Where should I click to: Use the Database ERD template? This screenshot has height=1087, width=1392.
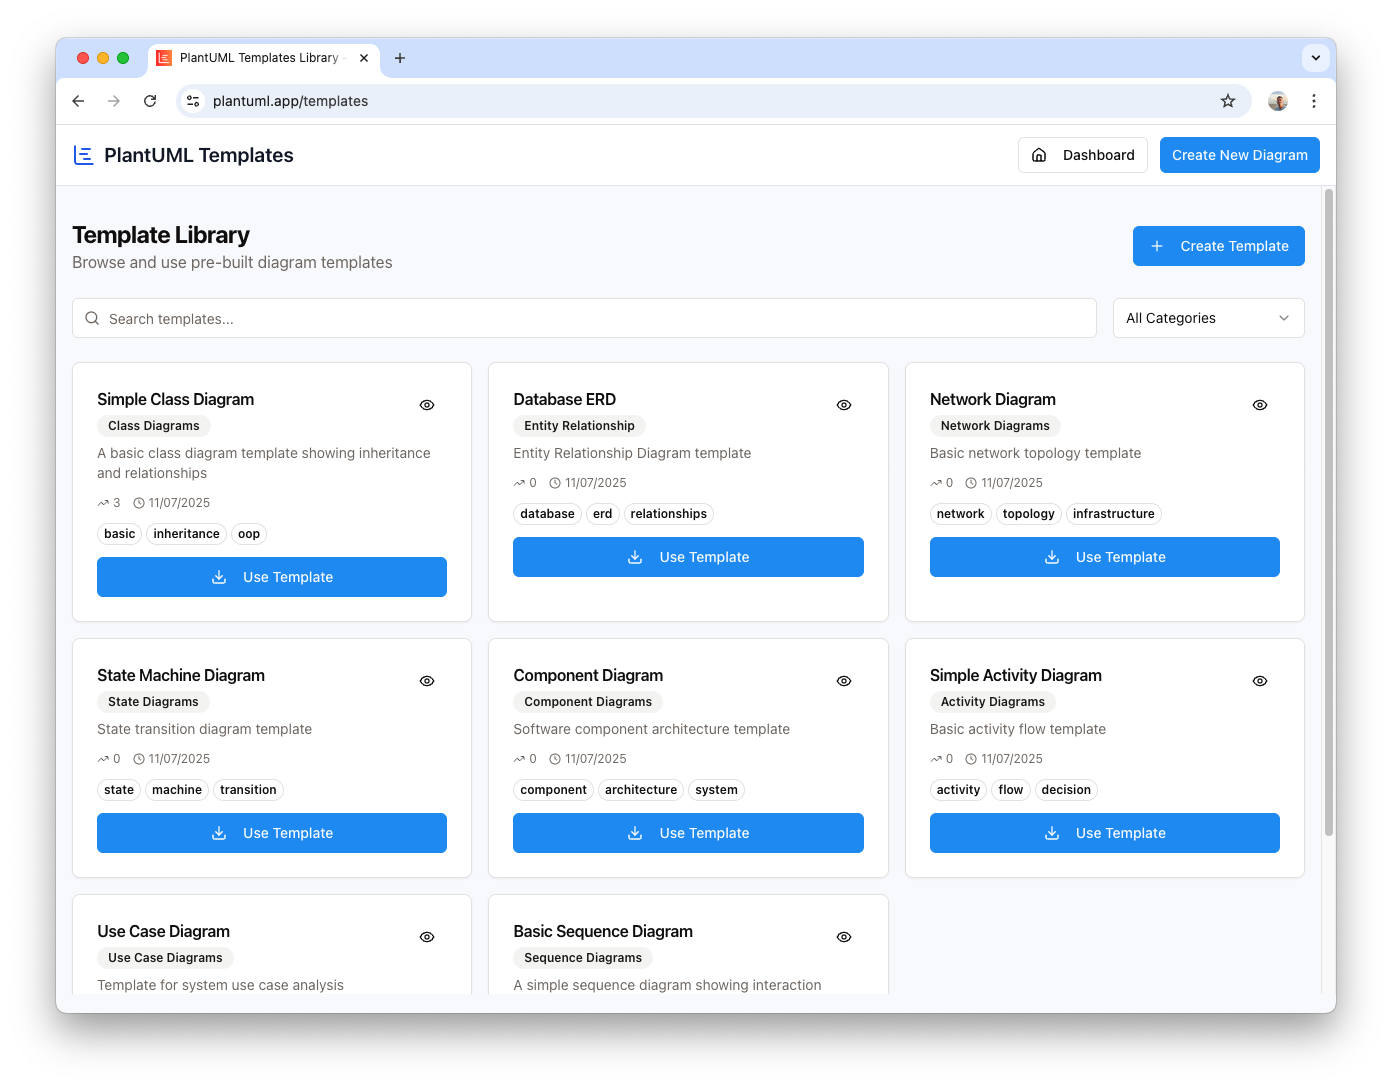tap(688, 557)
